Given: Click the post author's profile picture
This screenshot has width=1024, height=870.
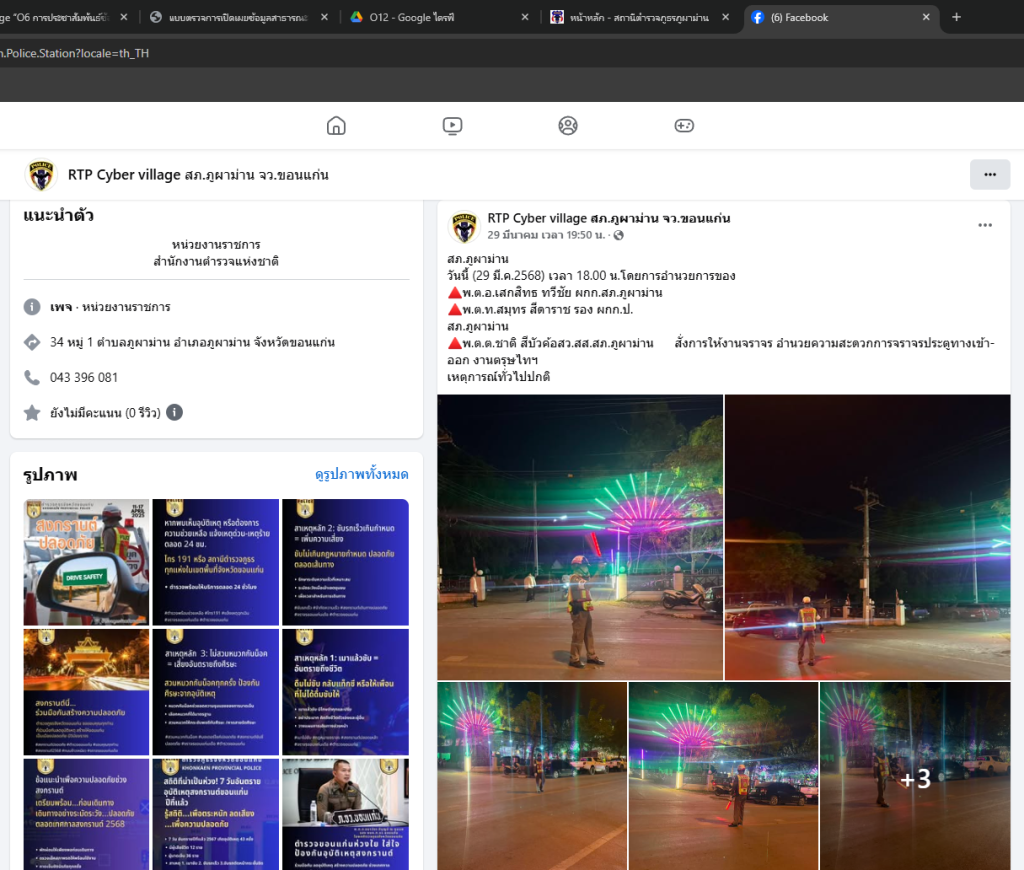Looking at the screenshot, I should click(x=464, y=227).
